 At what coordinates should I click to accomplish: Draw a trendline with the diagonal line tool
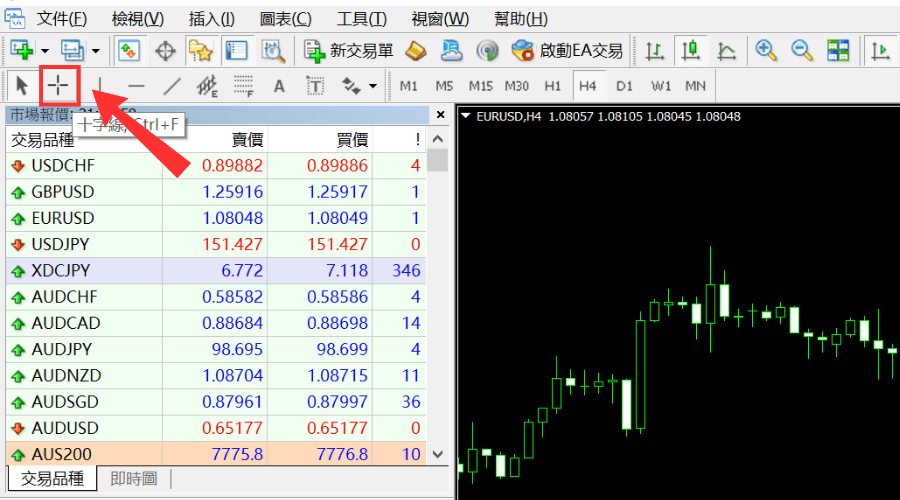tap(172, 86)
